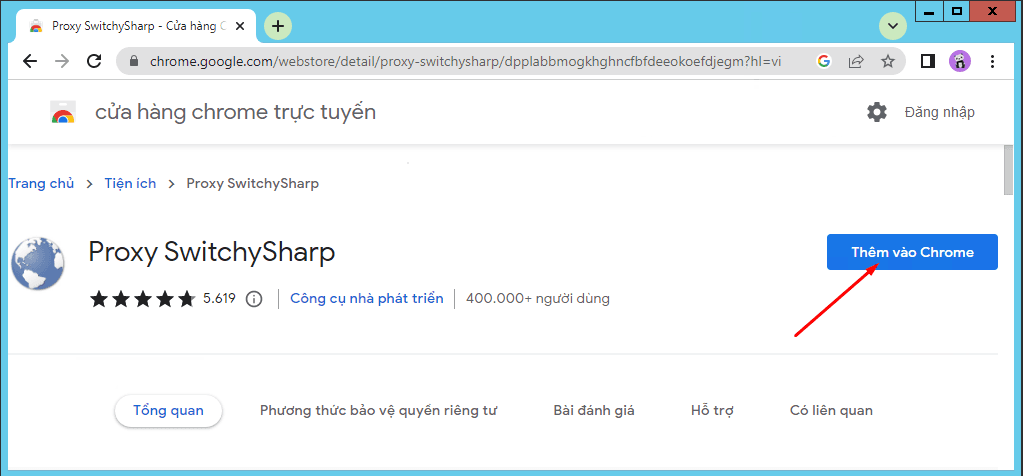Select the Proxy SwitchySharp browser tab
This screenshot has width=1023, height=476.
[x=138, y=27]
